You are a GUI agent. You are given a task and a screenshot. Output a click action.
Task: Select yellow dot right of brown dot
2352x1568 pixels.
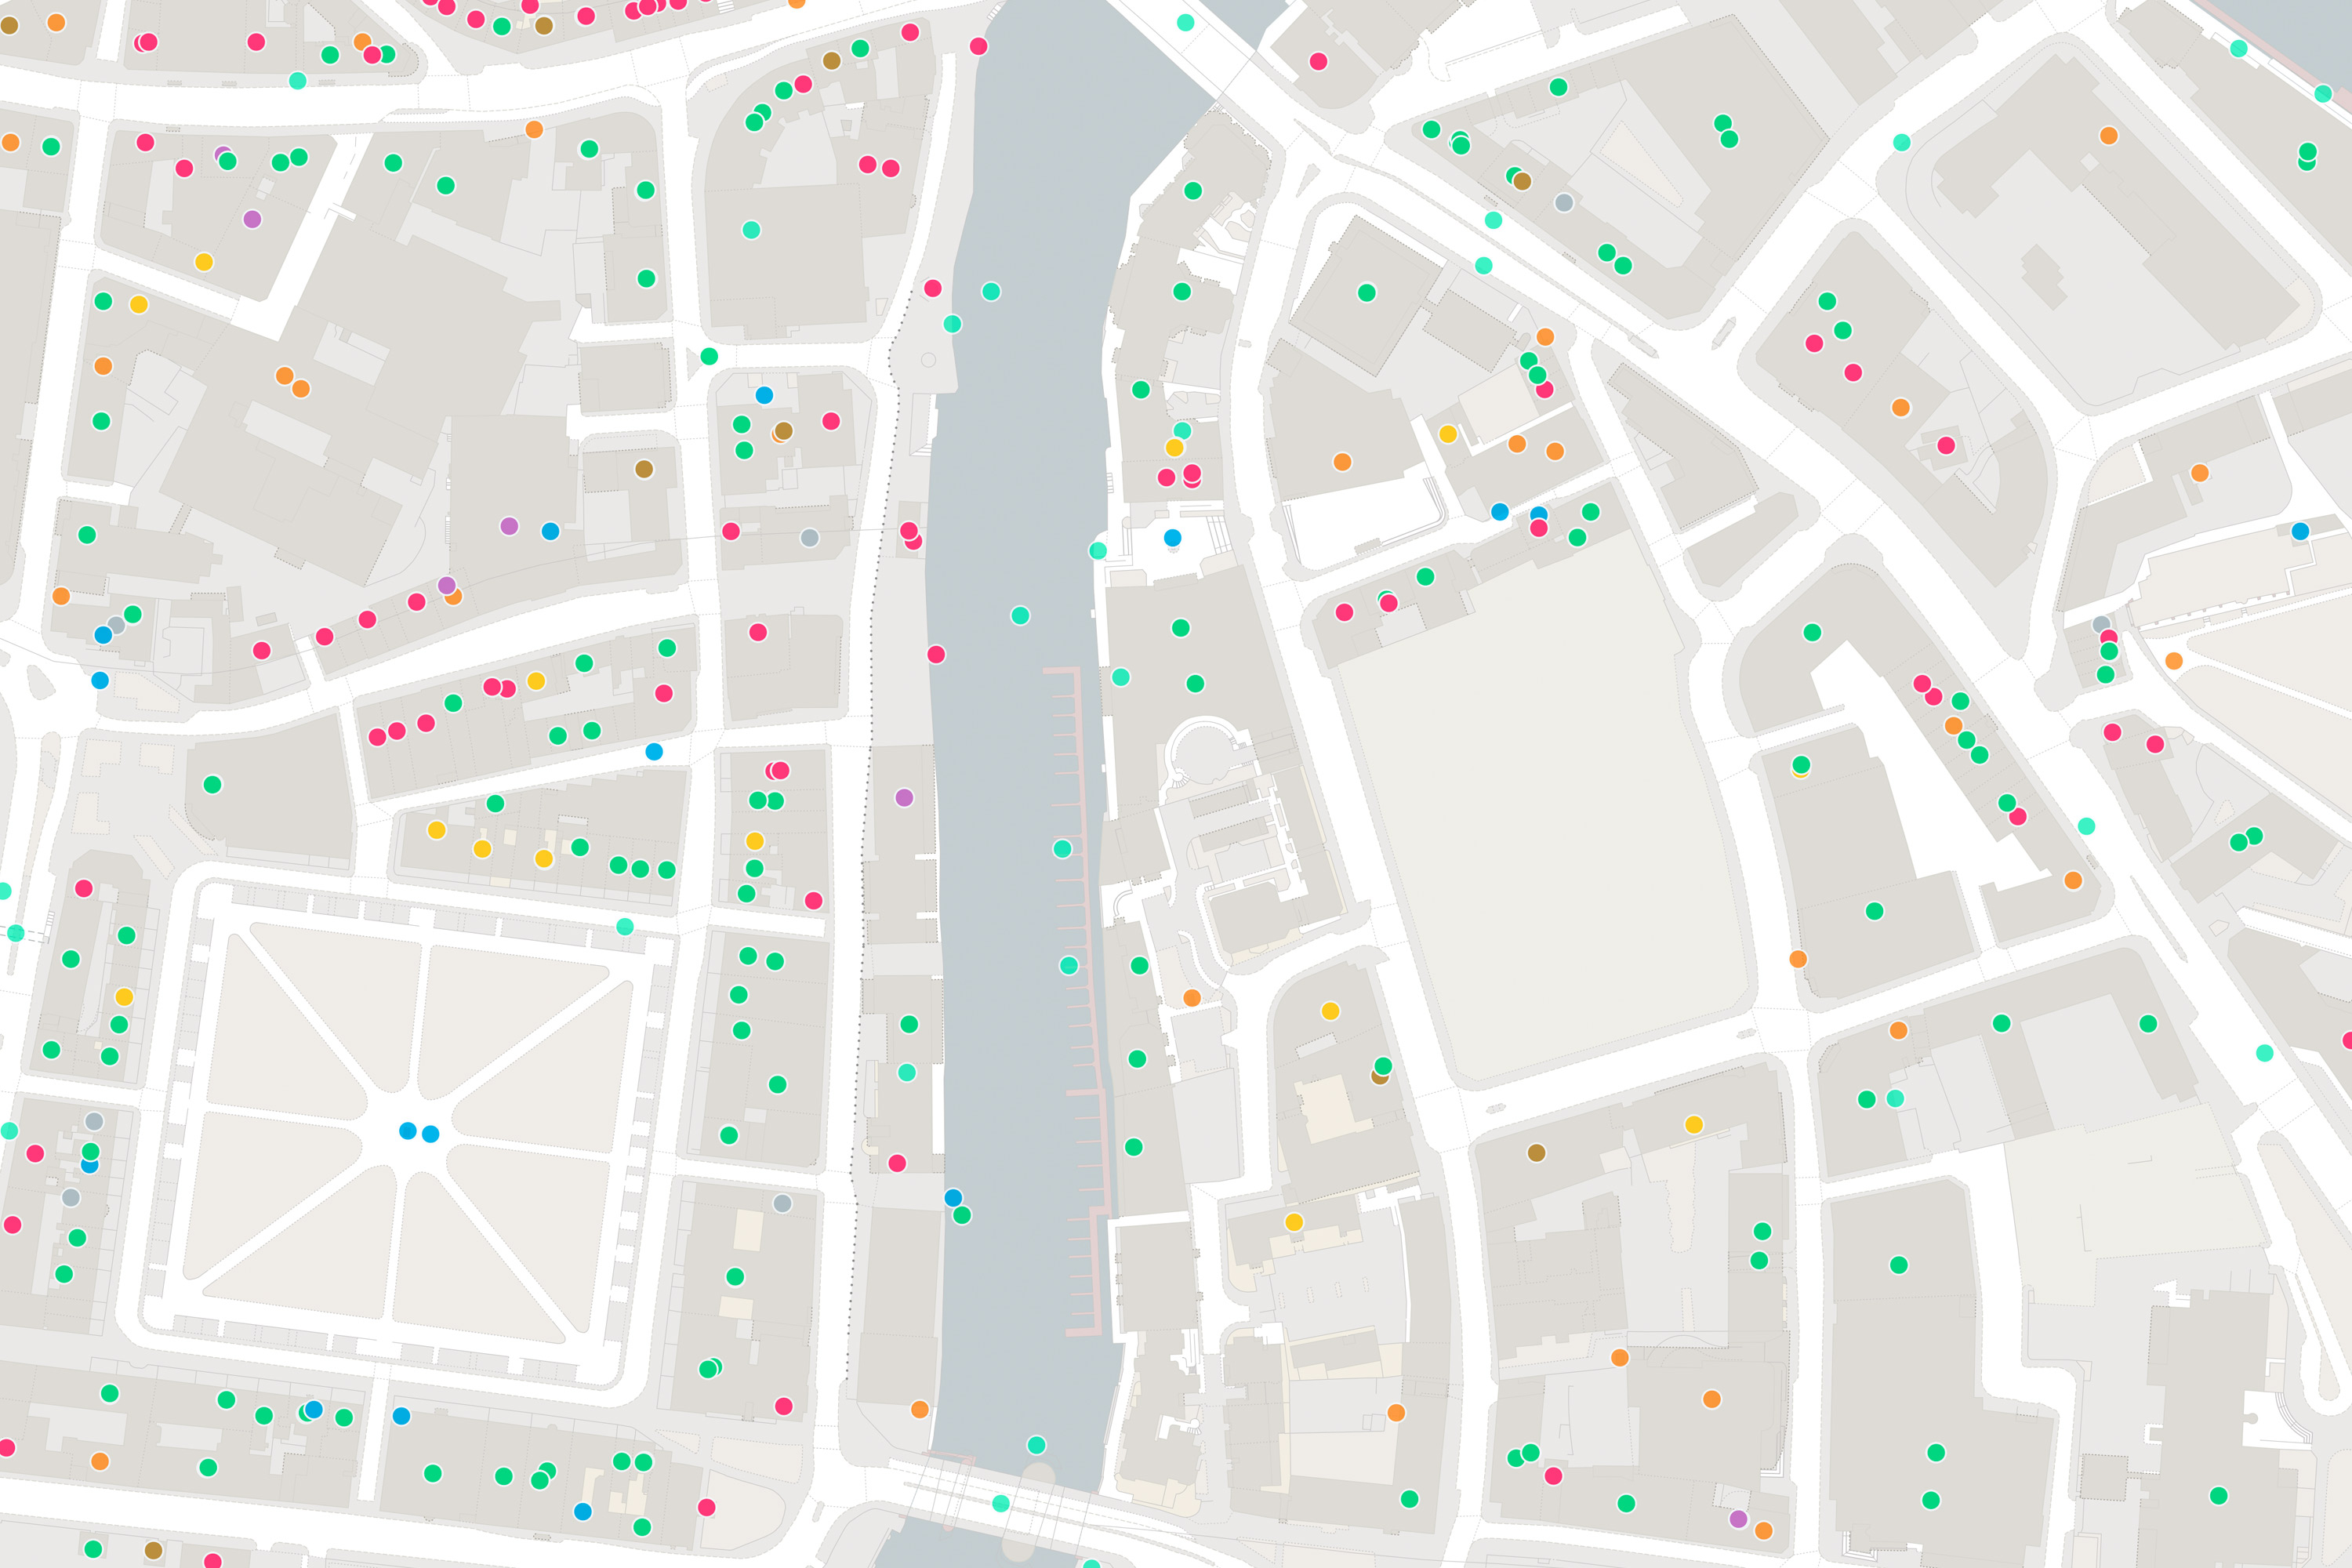click(1694, 1124)
